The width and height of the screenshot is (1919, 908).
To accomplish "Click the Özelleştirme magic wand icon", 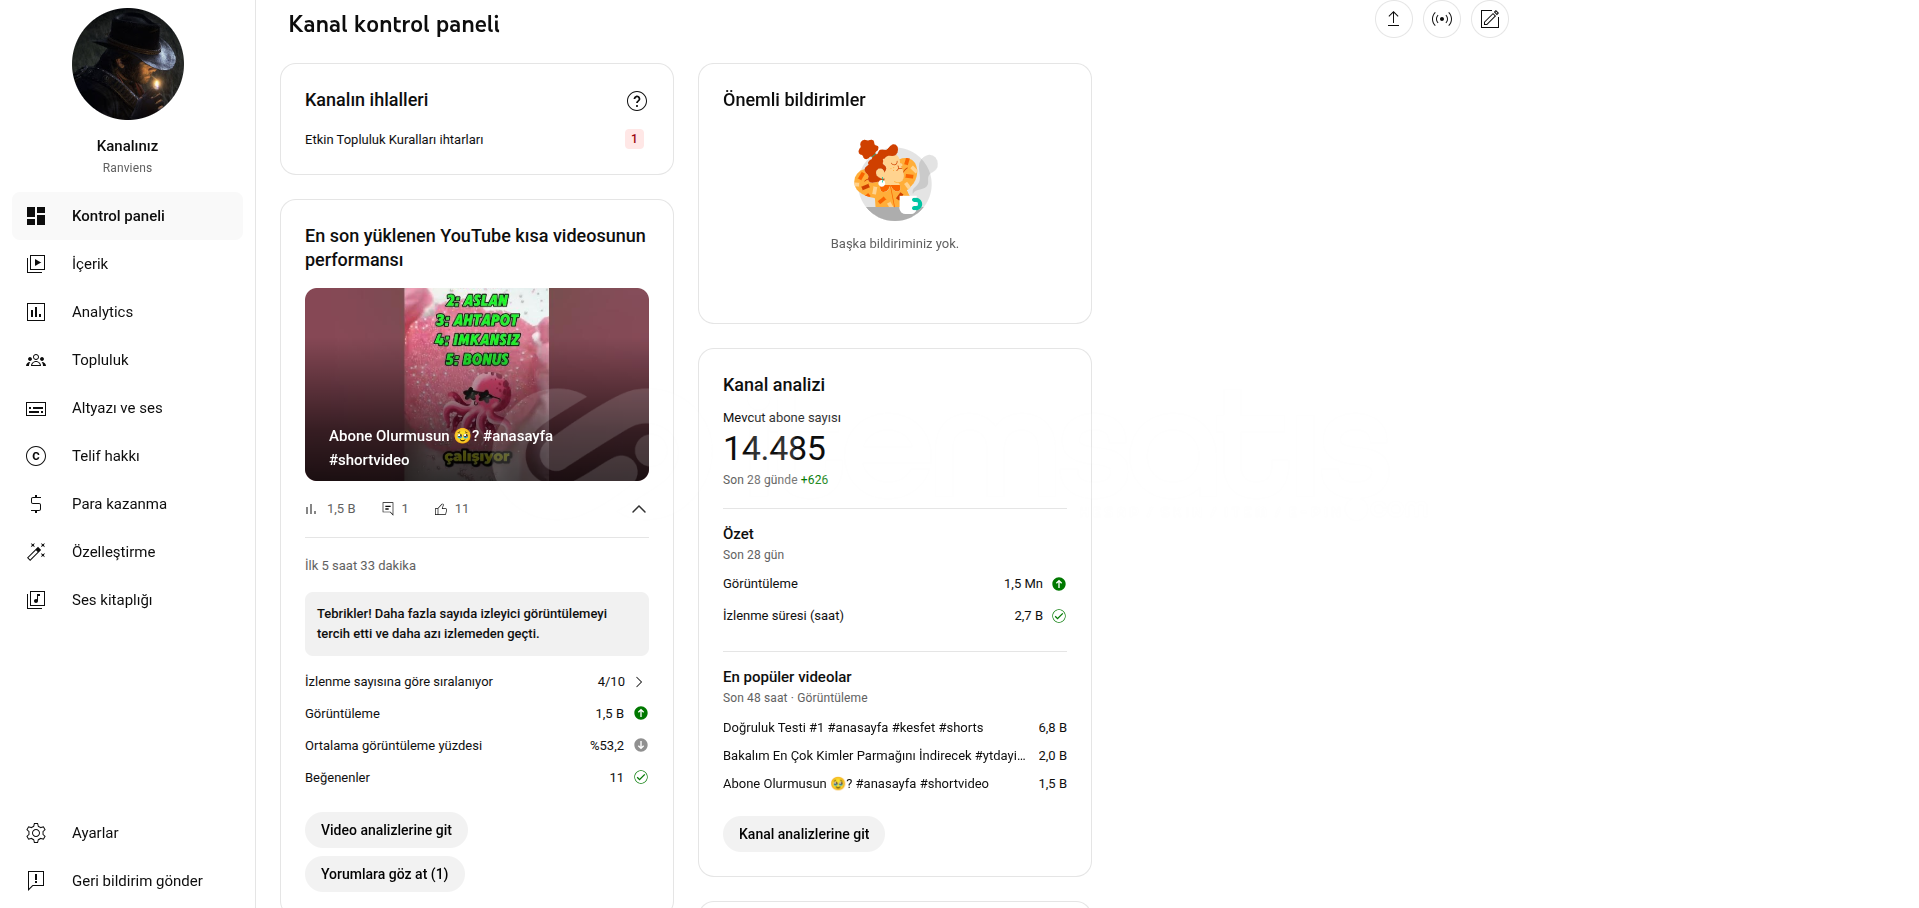I will (36, 552).
